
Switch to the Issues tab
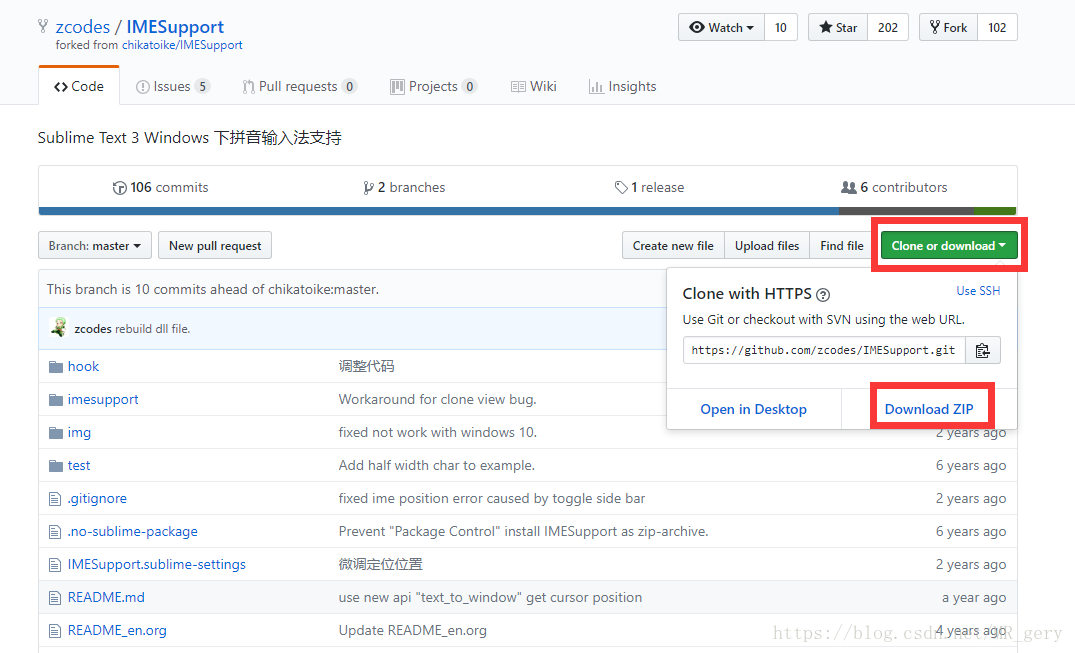[173, 86]
